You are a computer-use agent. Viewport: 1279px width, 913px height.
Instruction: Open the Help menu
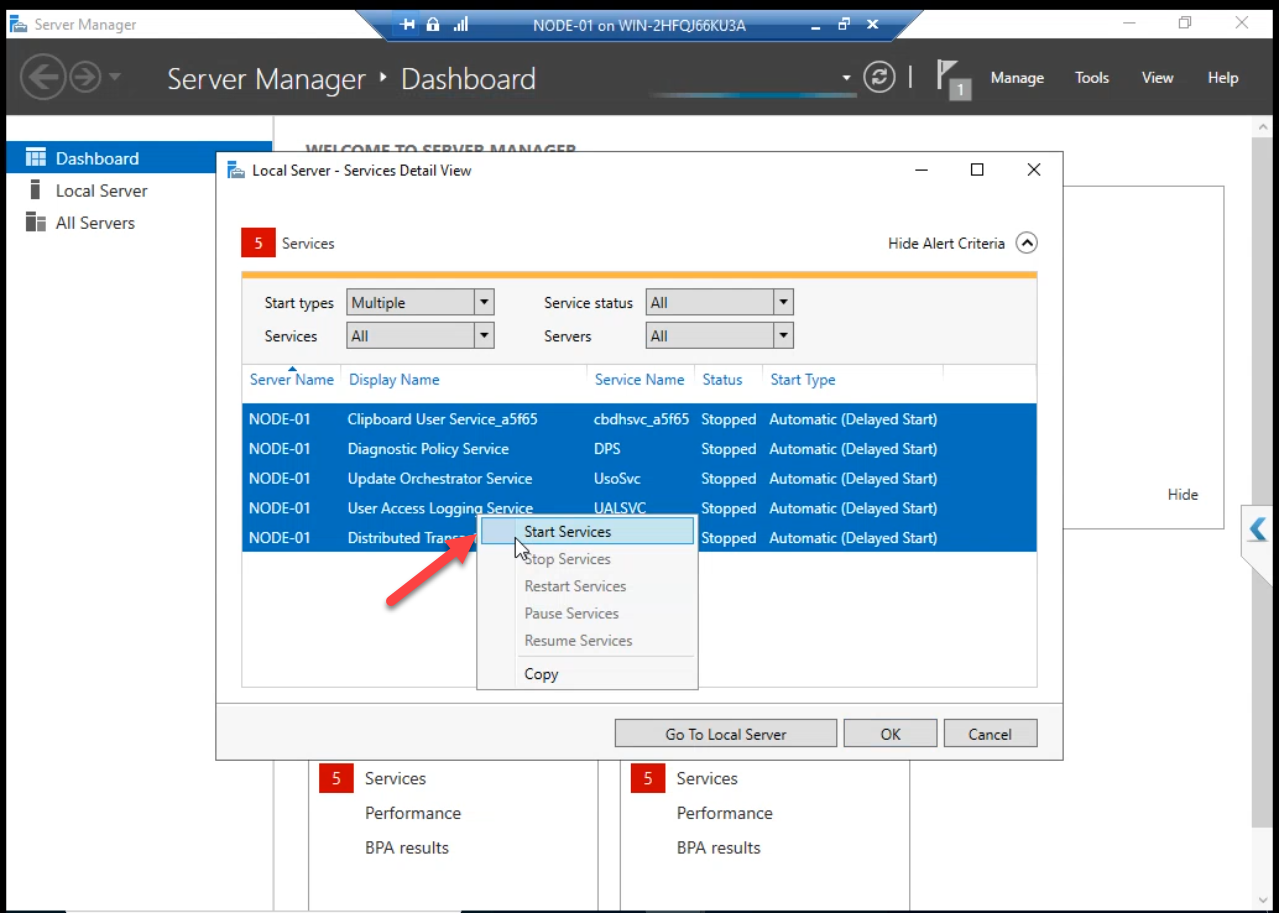1223,78
